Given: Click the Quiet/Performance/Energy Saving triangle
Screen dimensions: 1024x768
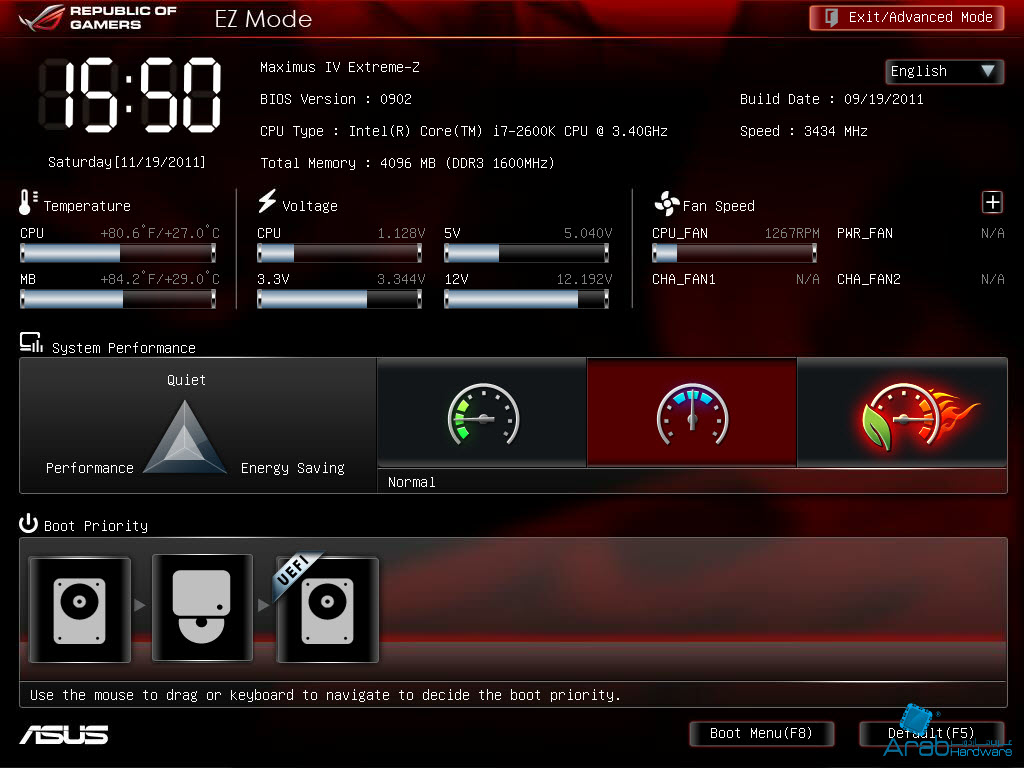Looking at the screenshot, I should [185, 438].
